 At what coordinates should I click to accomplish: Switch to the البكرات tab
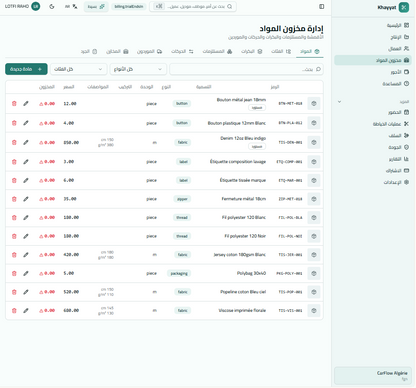(x=252, y=51)
